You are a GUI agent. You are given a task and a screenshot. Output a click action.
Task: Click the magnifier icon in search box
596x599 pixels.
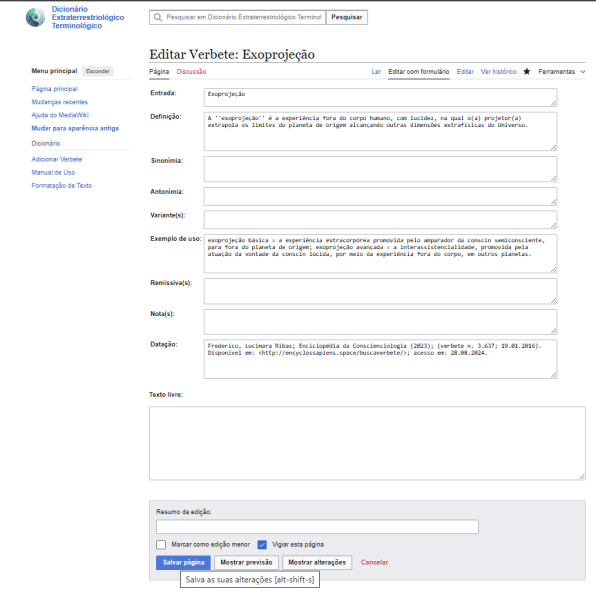158,17
